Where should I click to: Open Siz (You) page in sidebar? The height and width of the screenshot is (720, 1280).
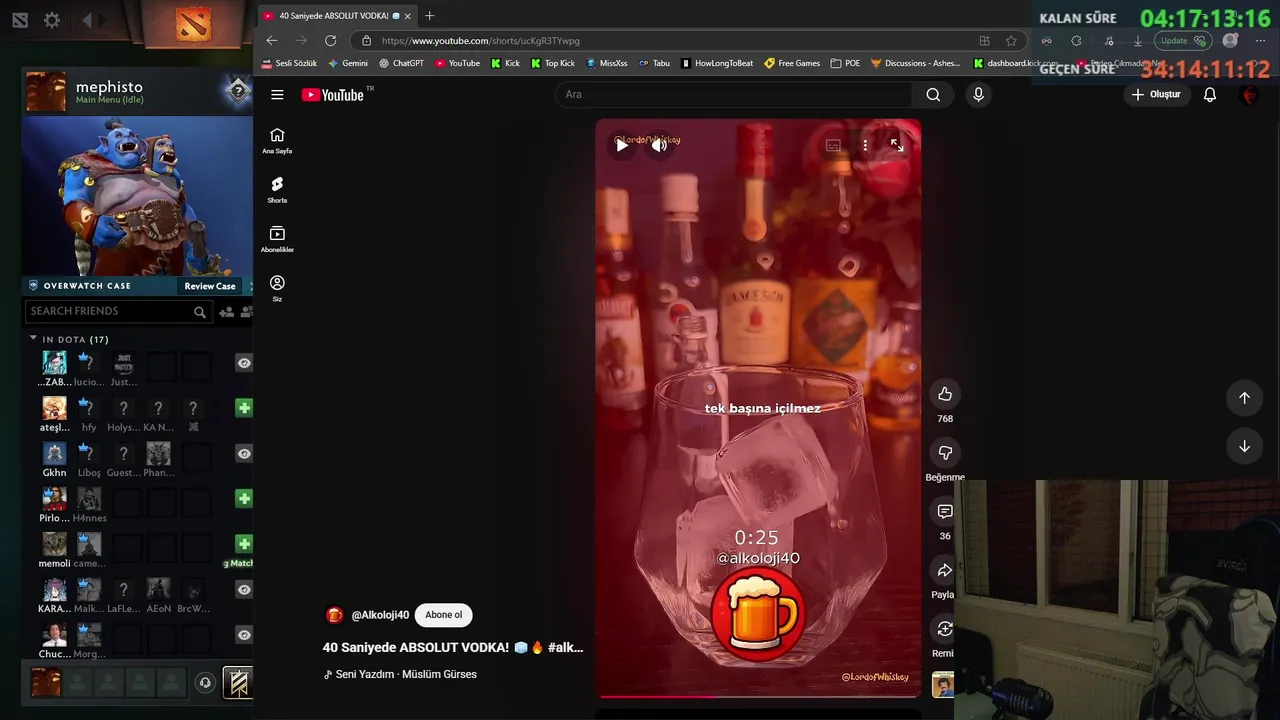[277, 288]
